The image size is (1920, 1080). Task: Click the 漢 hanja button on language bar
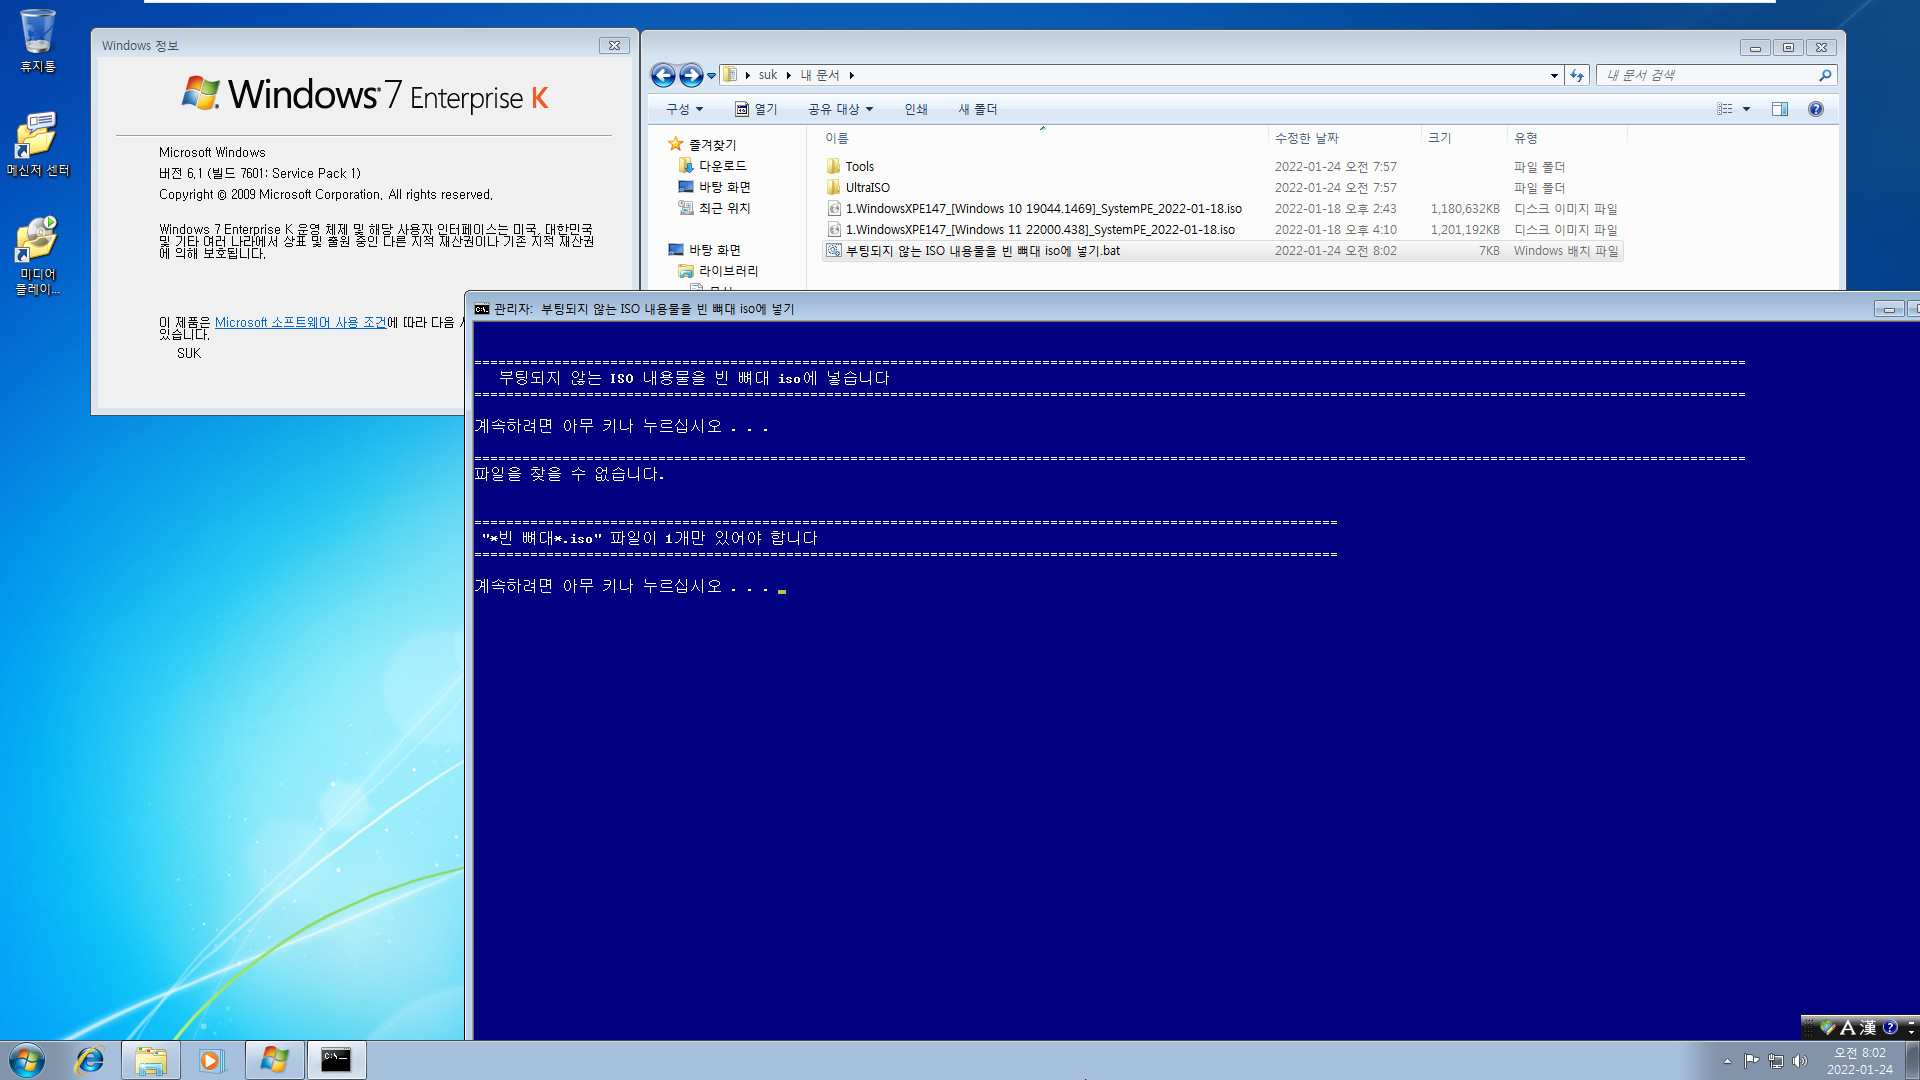point(1867,1027)
